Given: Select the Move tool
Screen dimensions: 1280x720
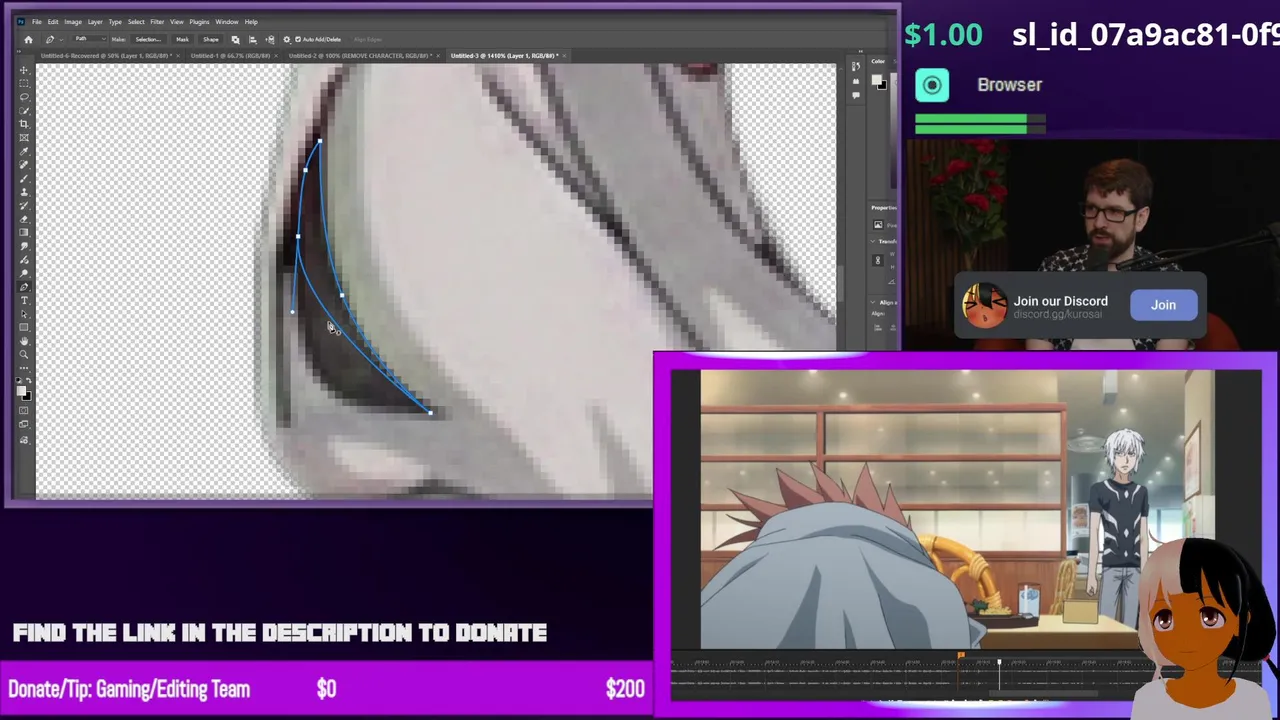Looking at the screenshot, I should click(24, 70).
